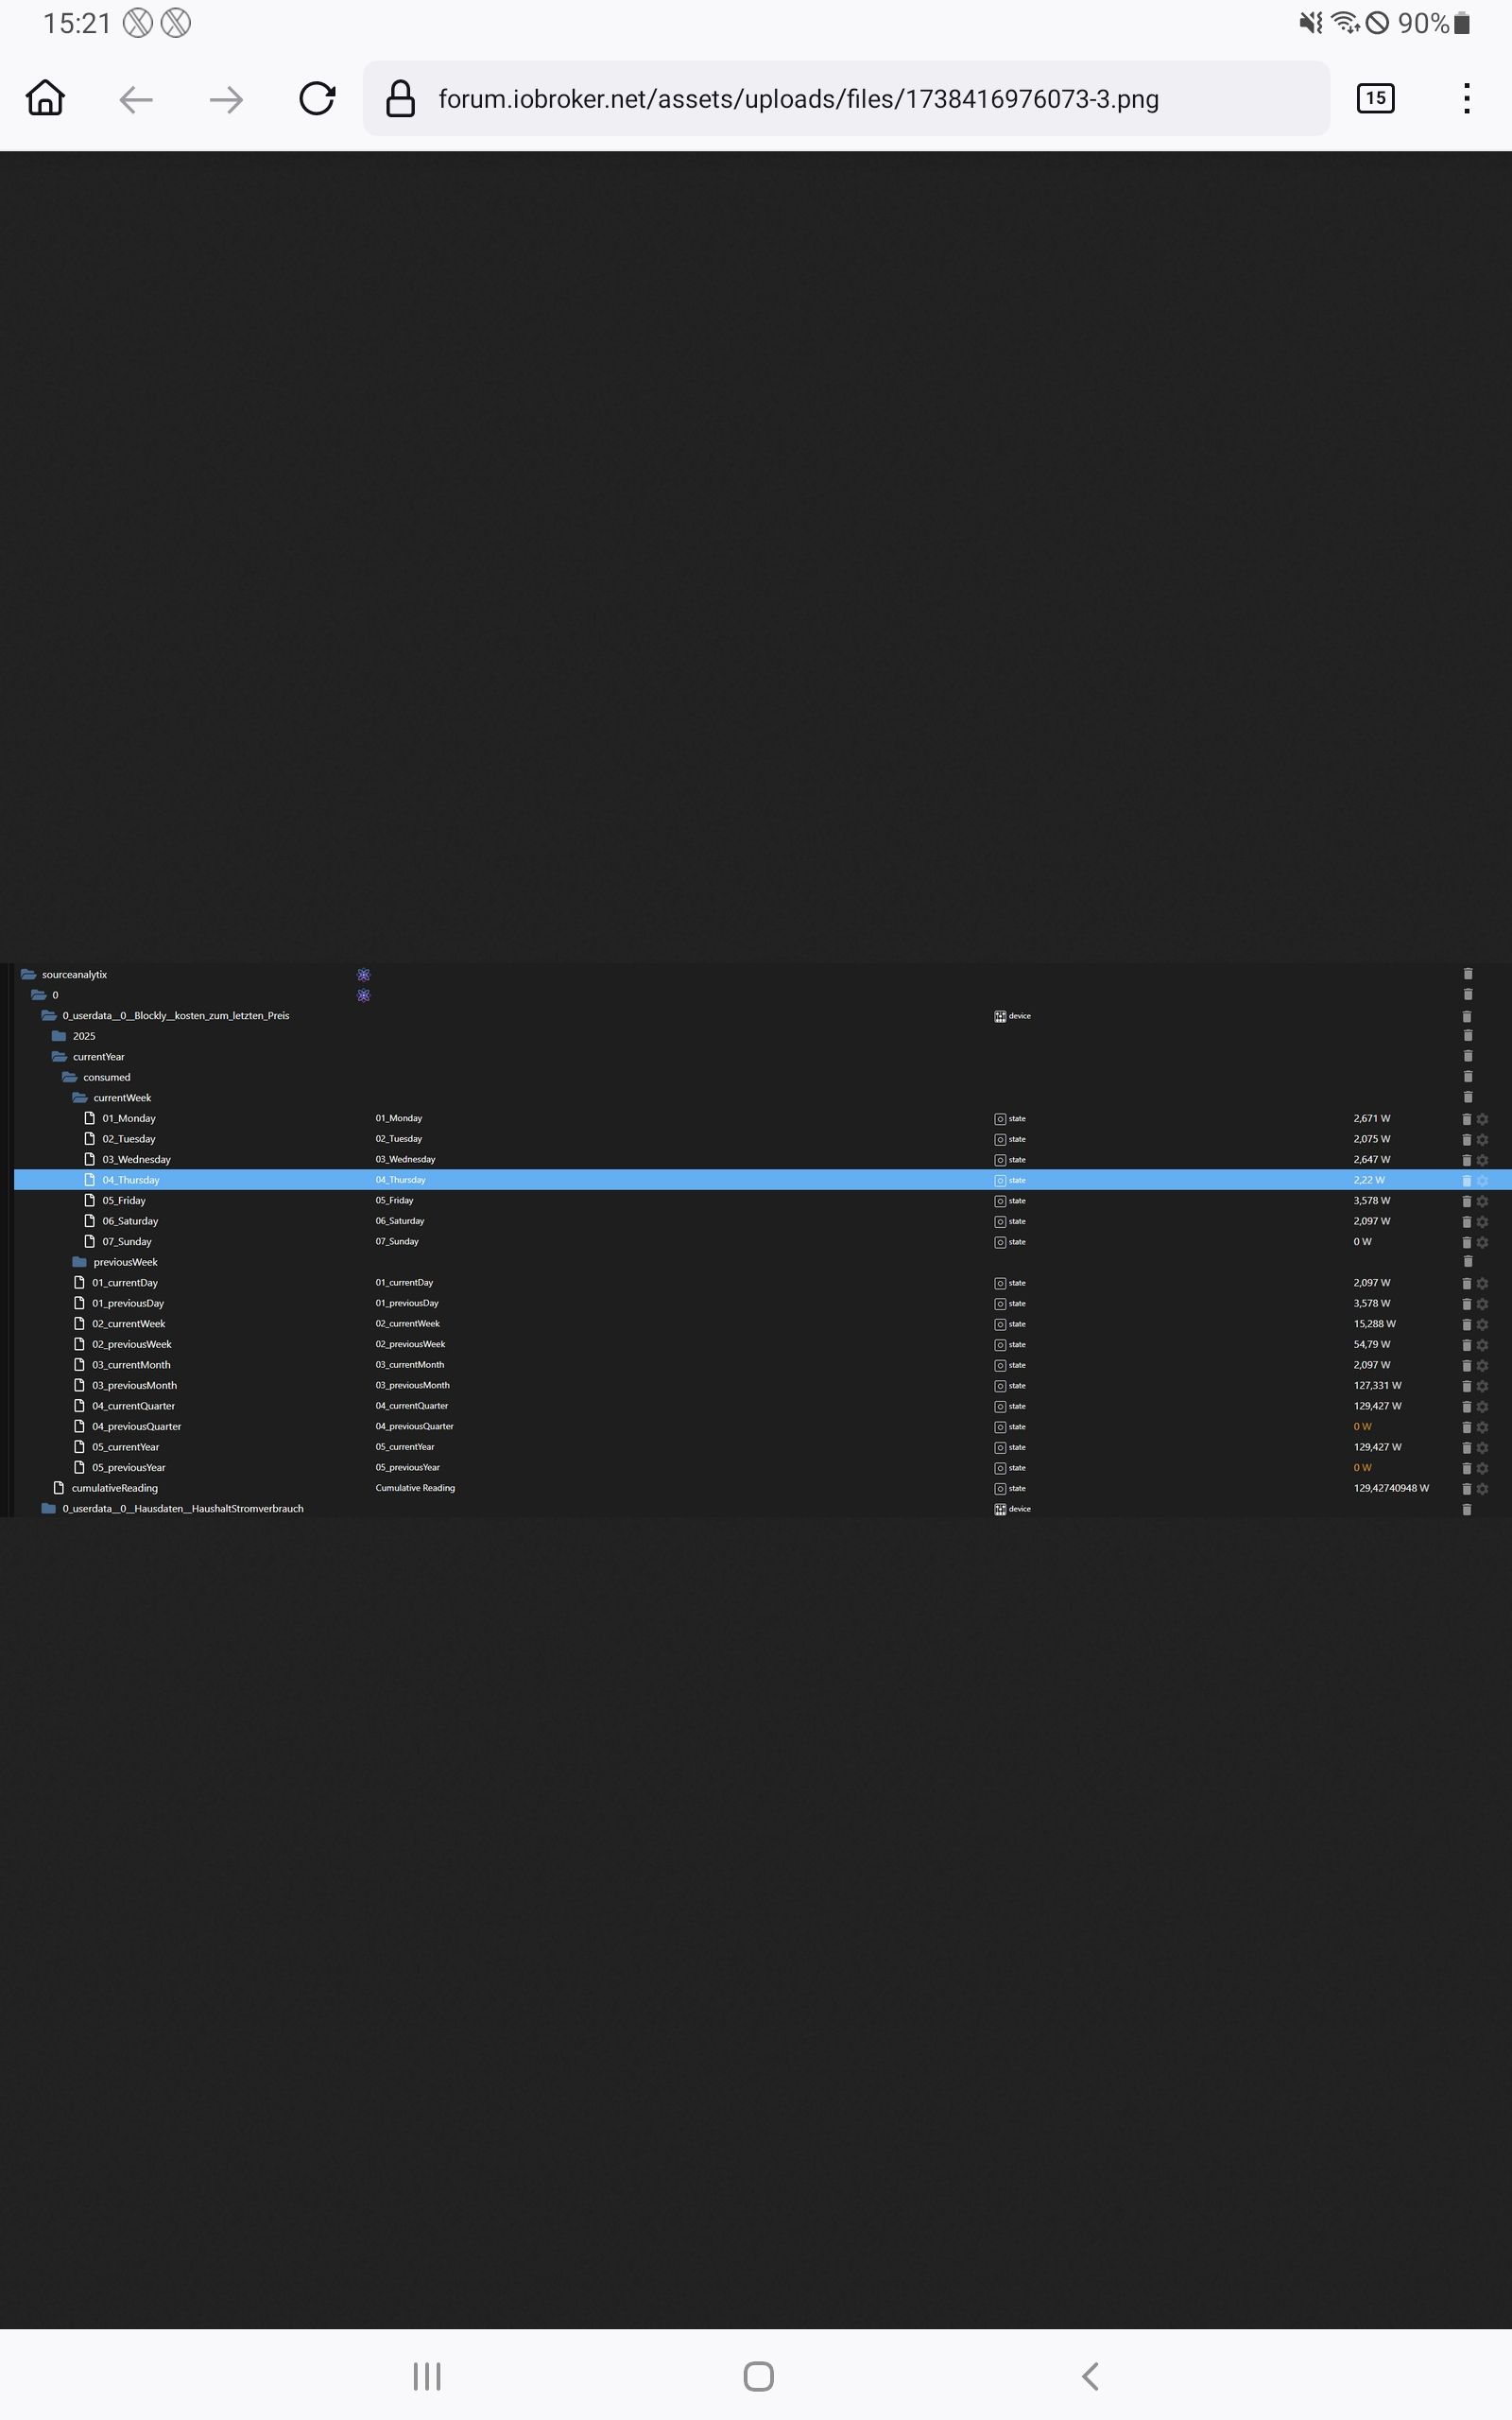Click the value 15,288 W
This screenshot has height=2420, width=1512.
pos(1375,1324)
